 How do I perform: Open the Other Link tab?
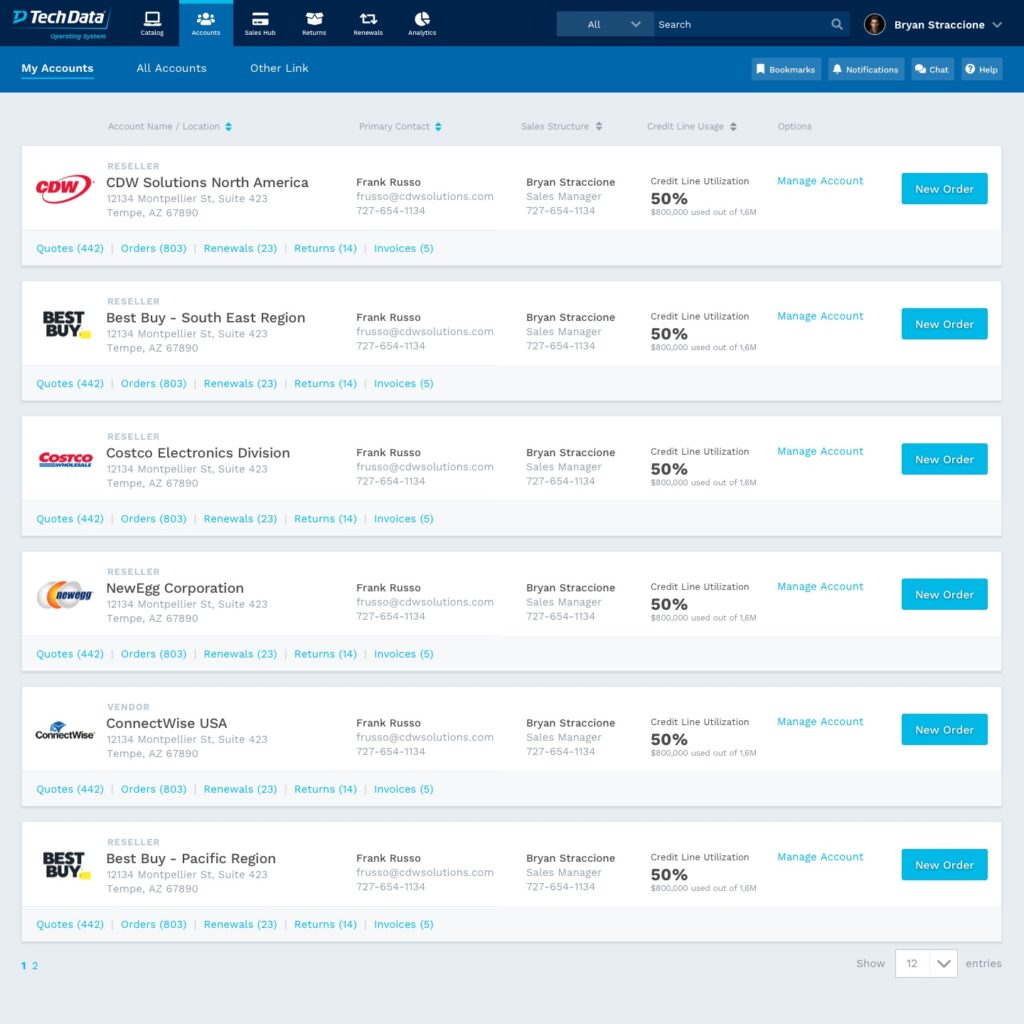click(279, 68)
